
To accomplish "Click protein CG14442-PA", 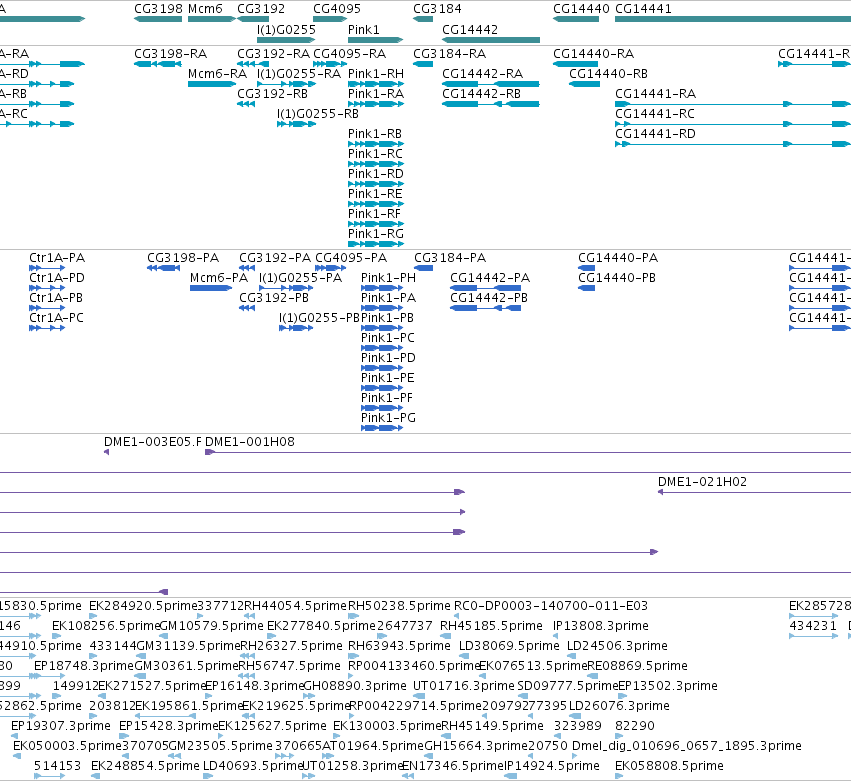I will point(485,288).
